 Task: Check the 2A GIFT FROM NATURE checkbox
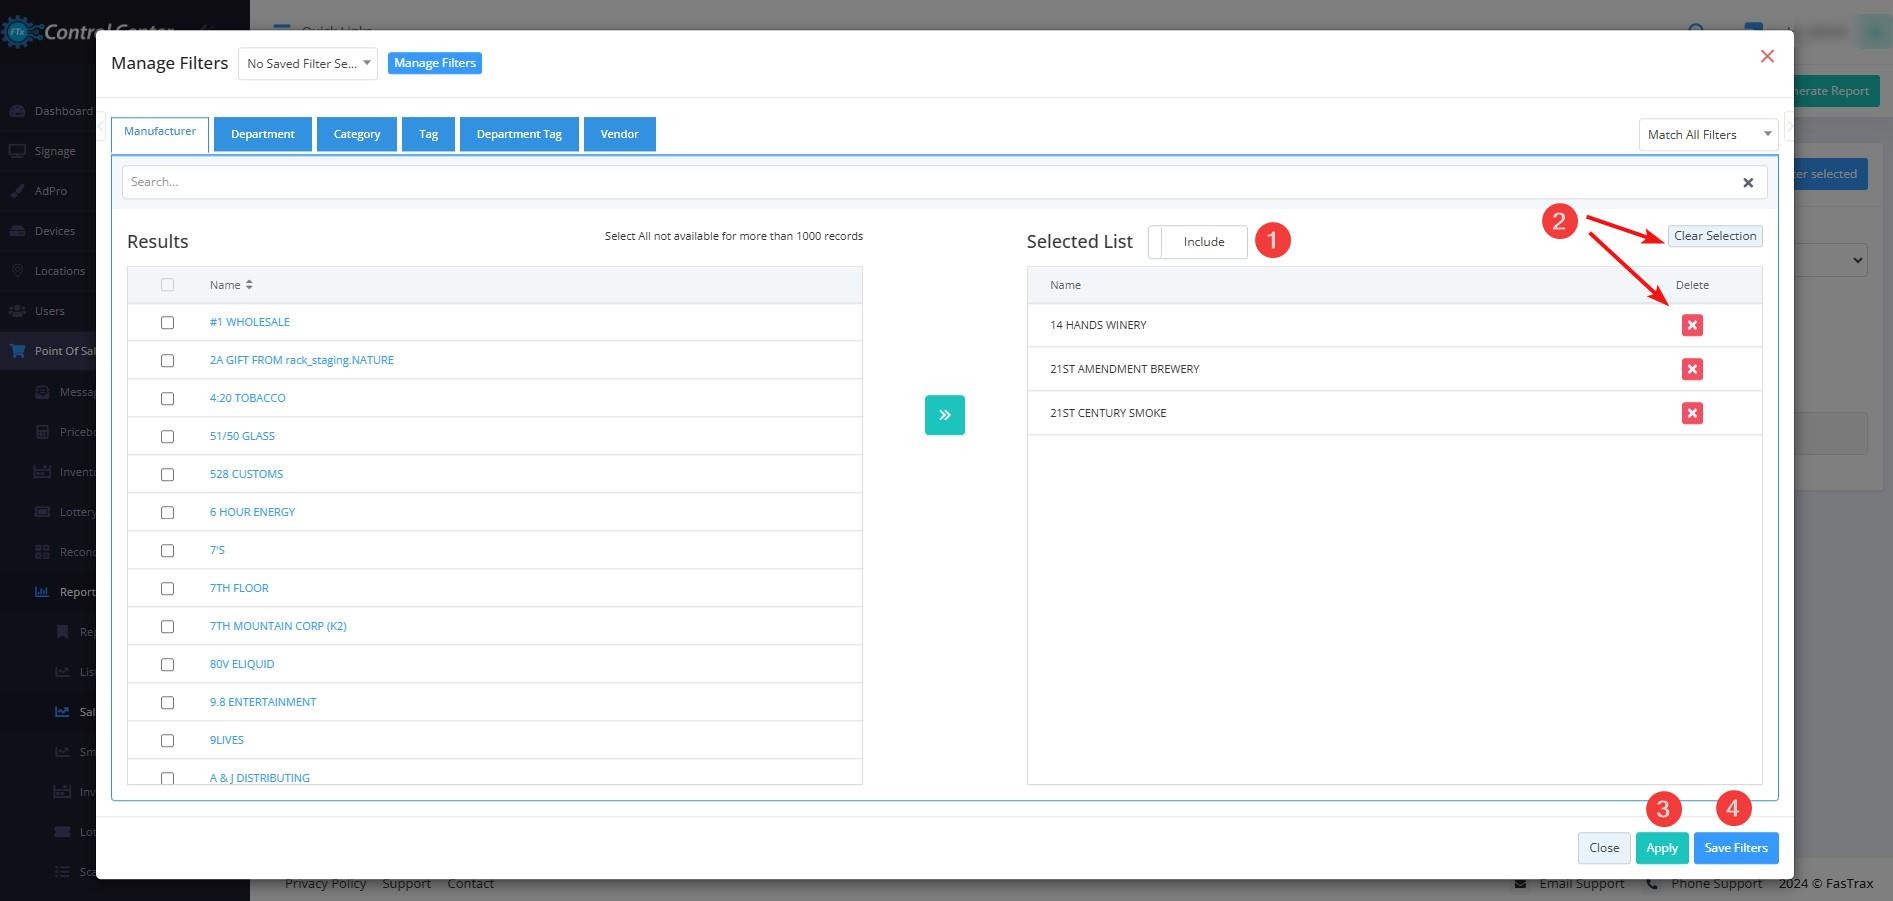point(167,361)
